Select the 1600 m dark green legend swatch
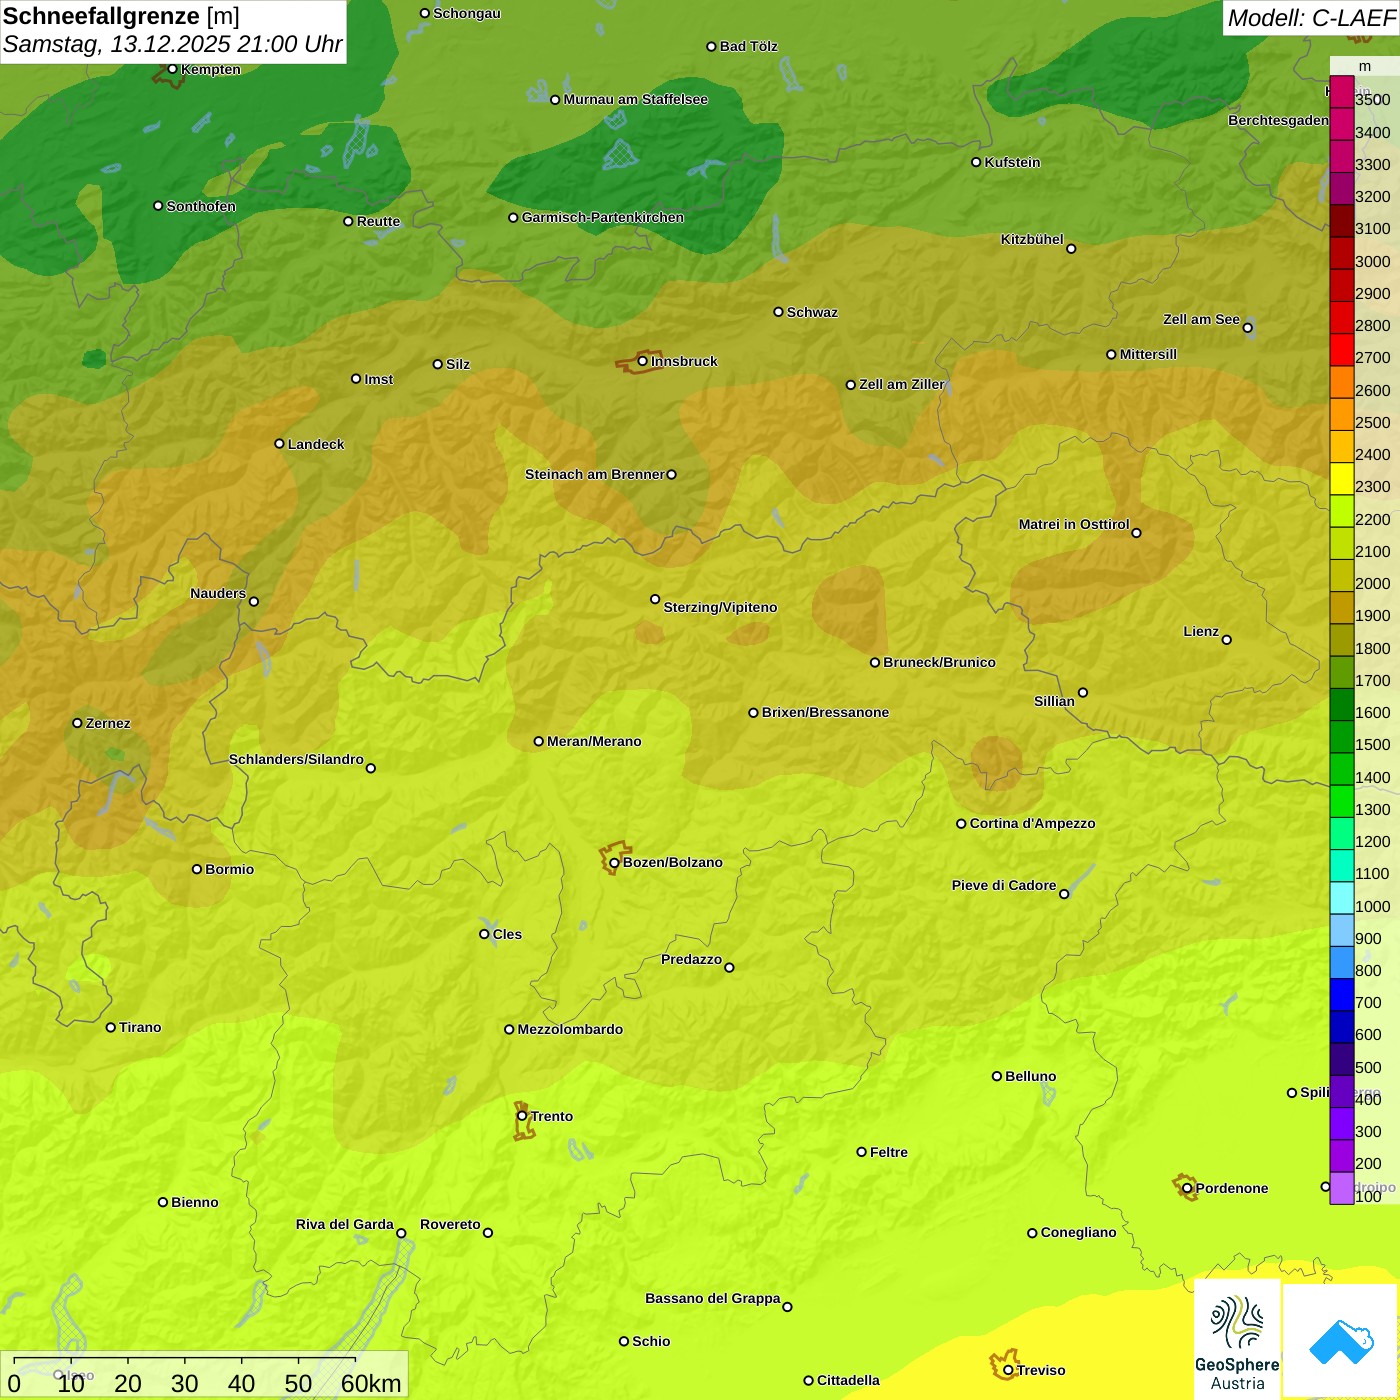The image size is (1400, 1400). click(1342, 705)
